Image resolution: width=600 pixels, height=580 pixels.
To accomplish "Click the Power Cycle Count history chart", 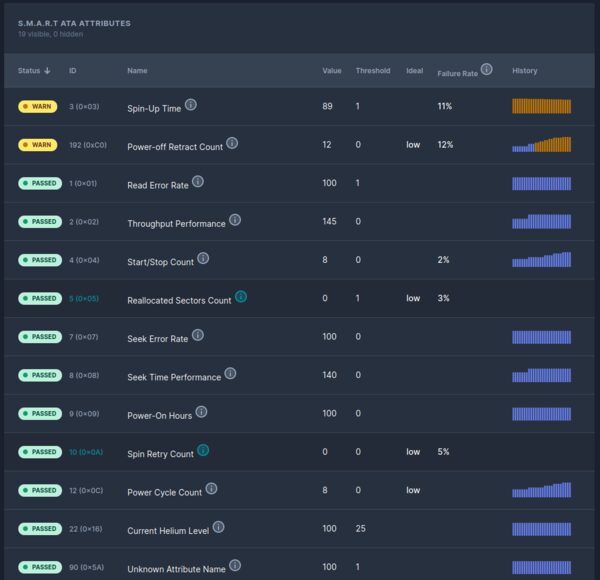I will coord(541,490).
